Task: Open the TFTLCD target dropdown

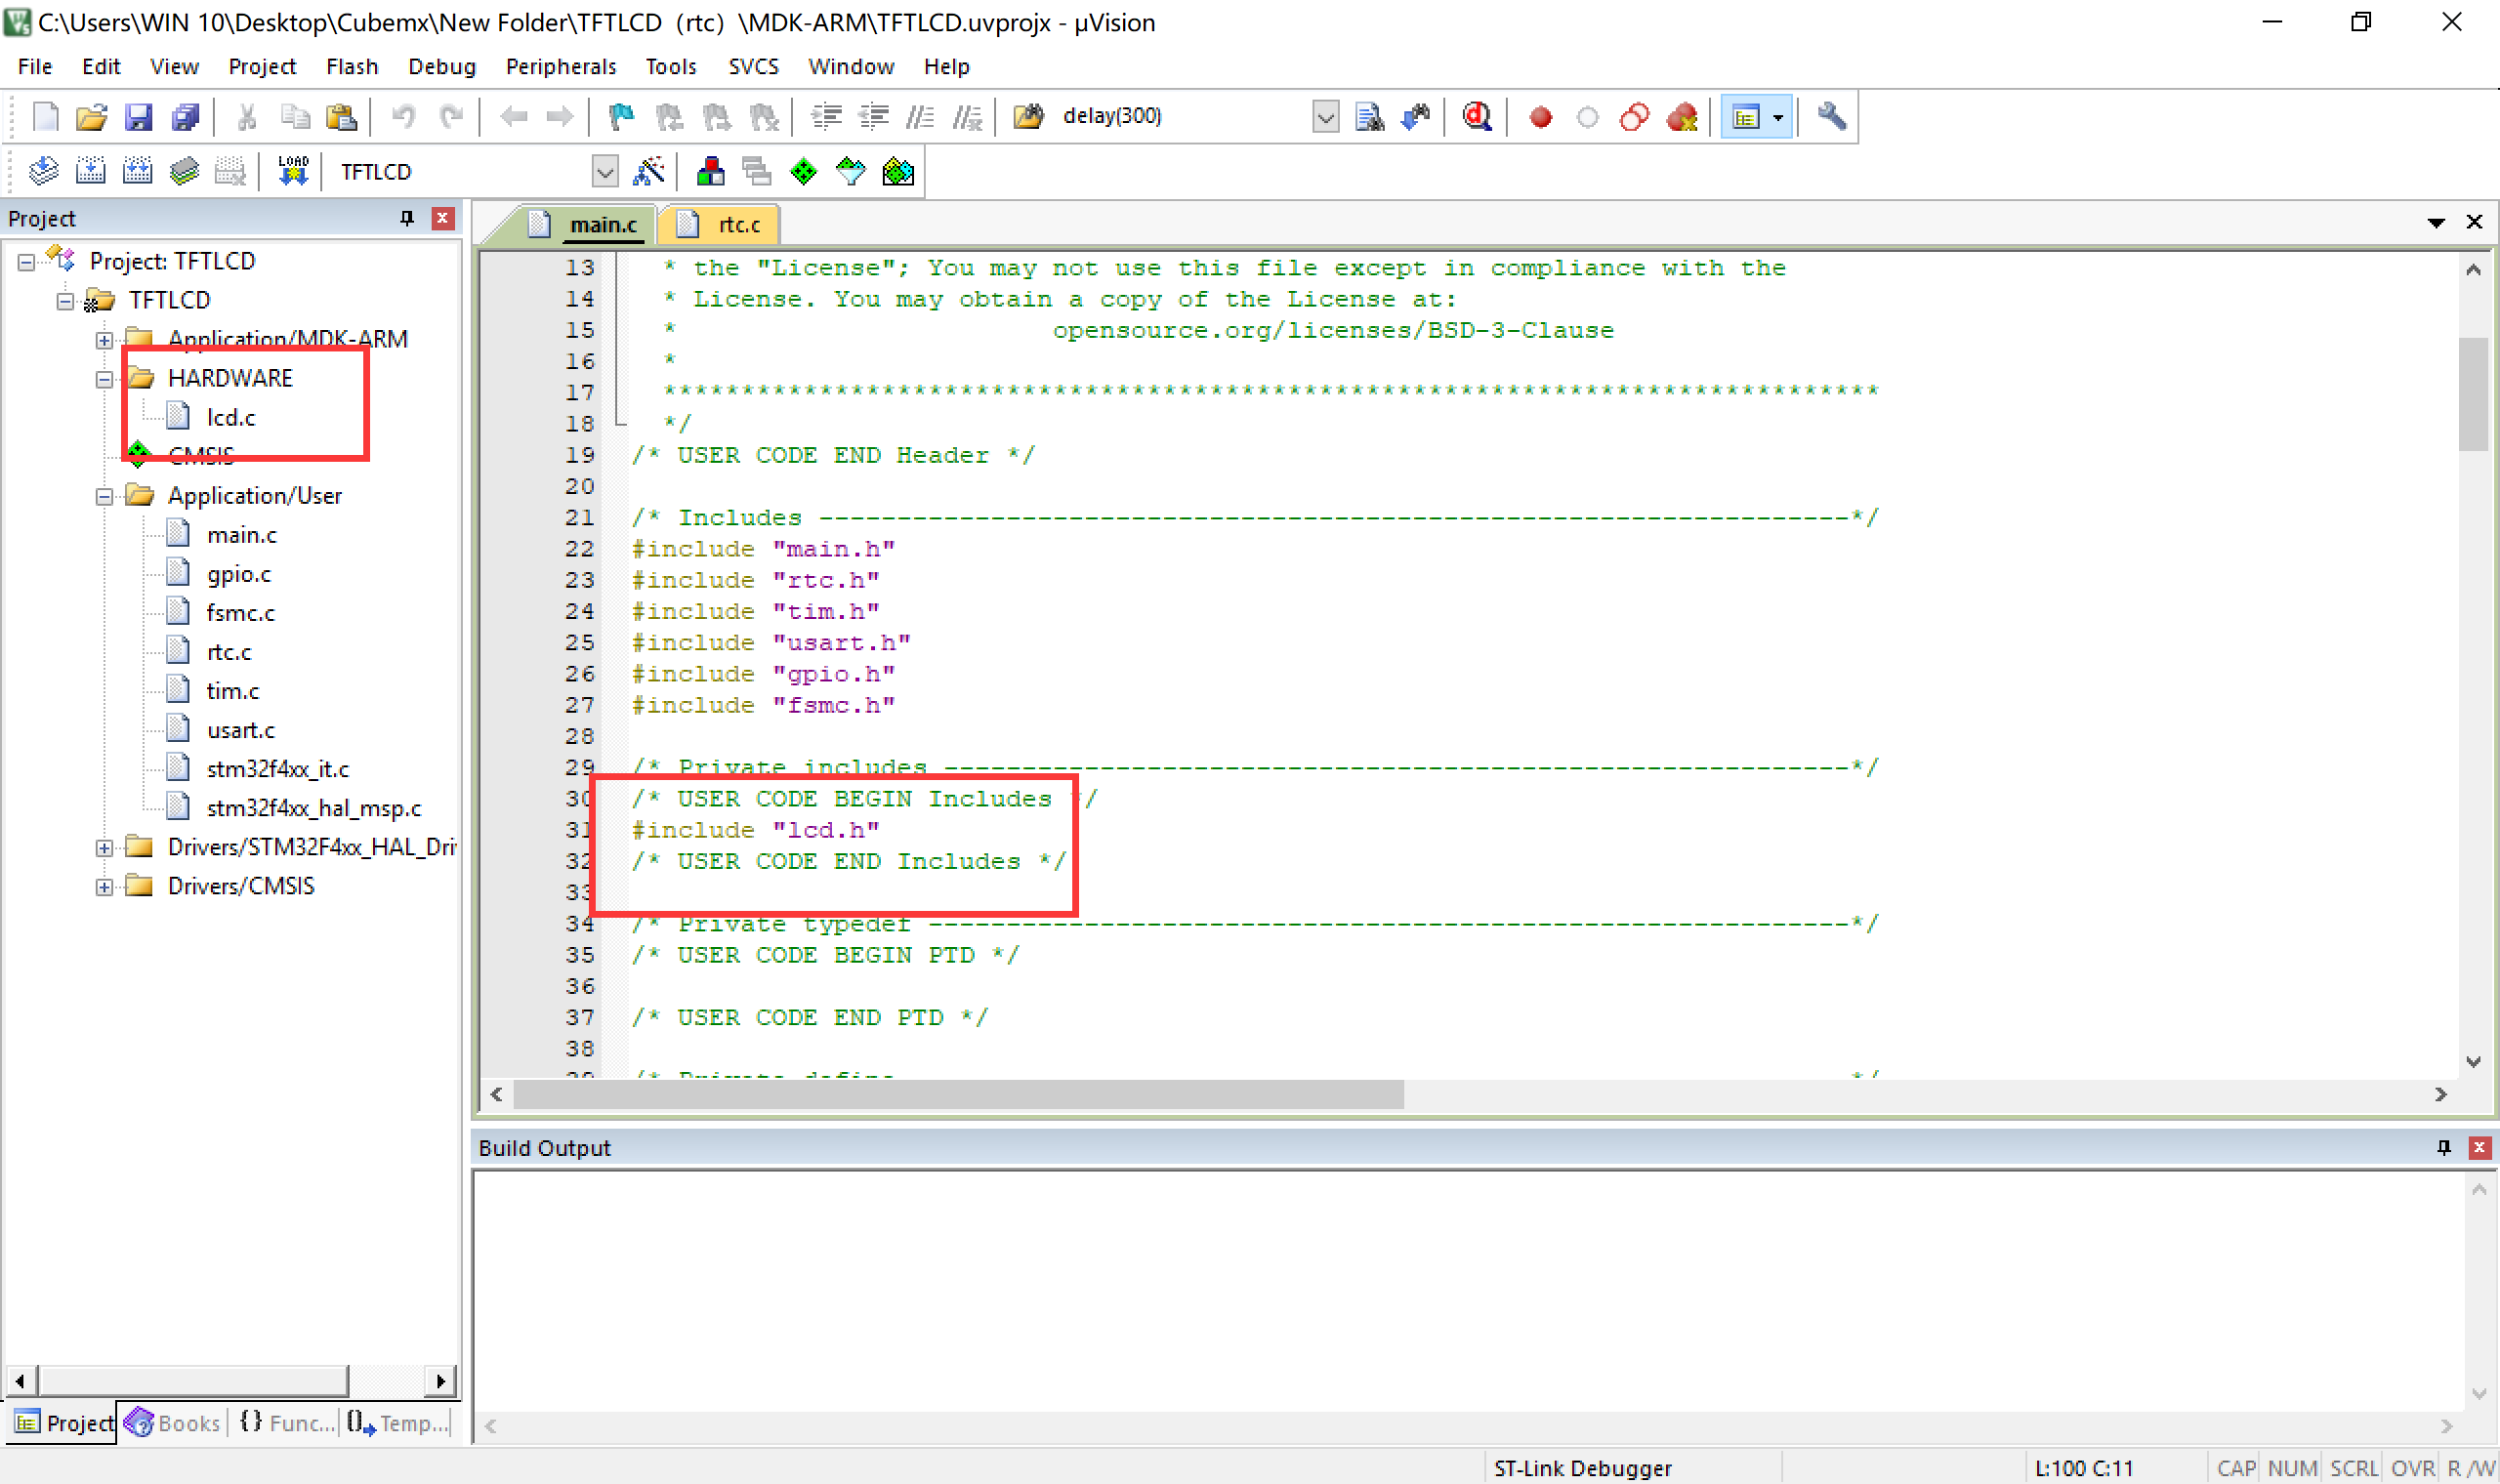Action: (605, 171)
